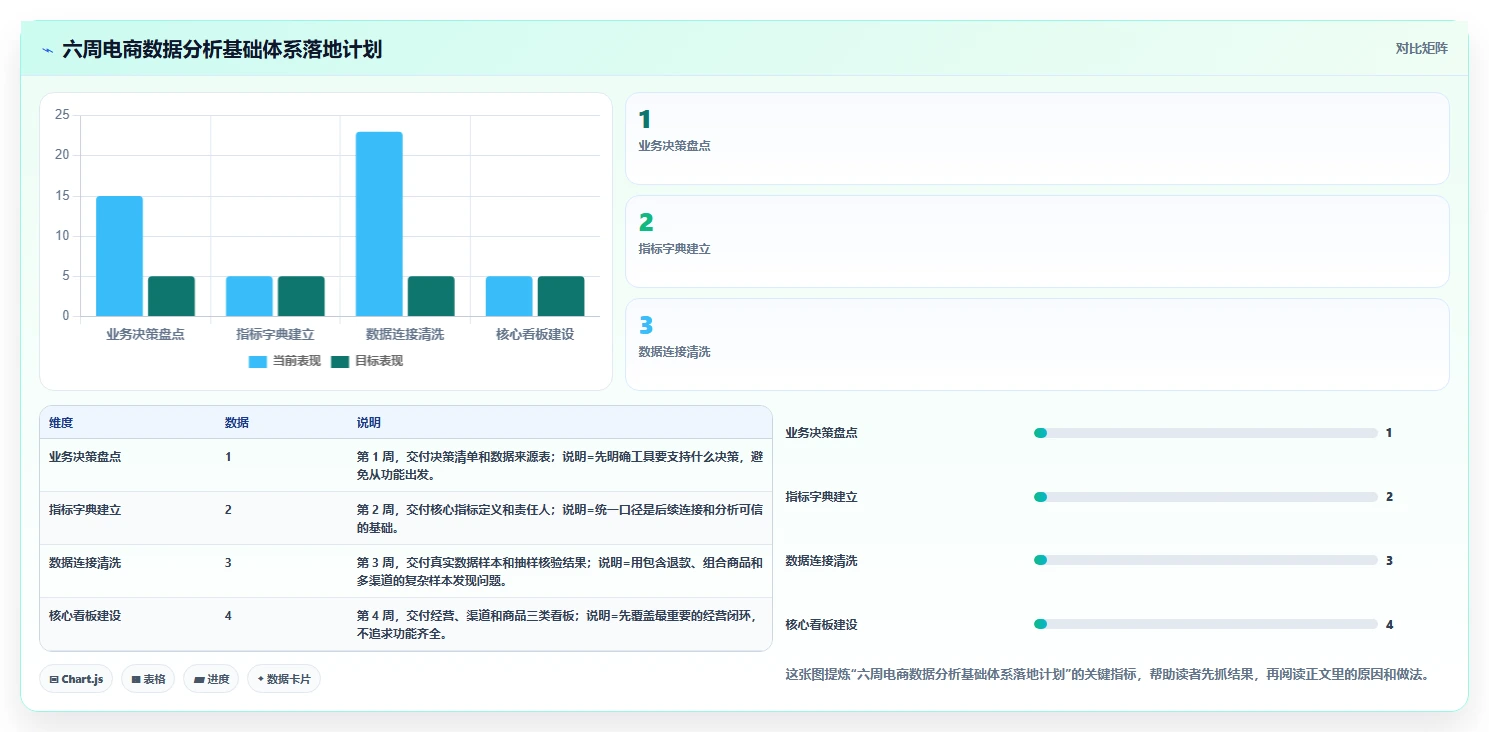Toggle the 目标表现 legend swatch
Viewport: 1489px width, 732px height.
pyautogui.click(x=340, y=361)
